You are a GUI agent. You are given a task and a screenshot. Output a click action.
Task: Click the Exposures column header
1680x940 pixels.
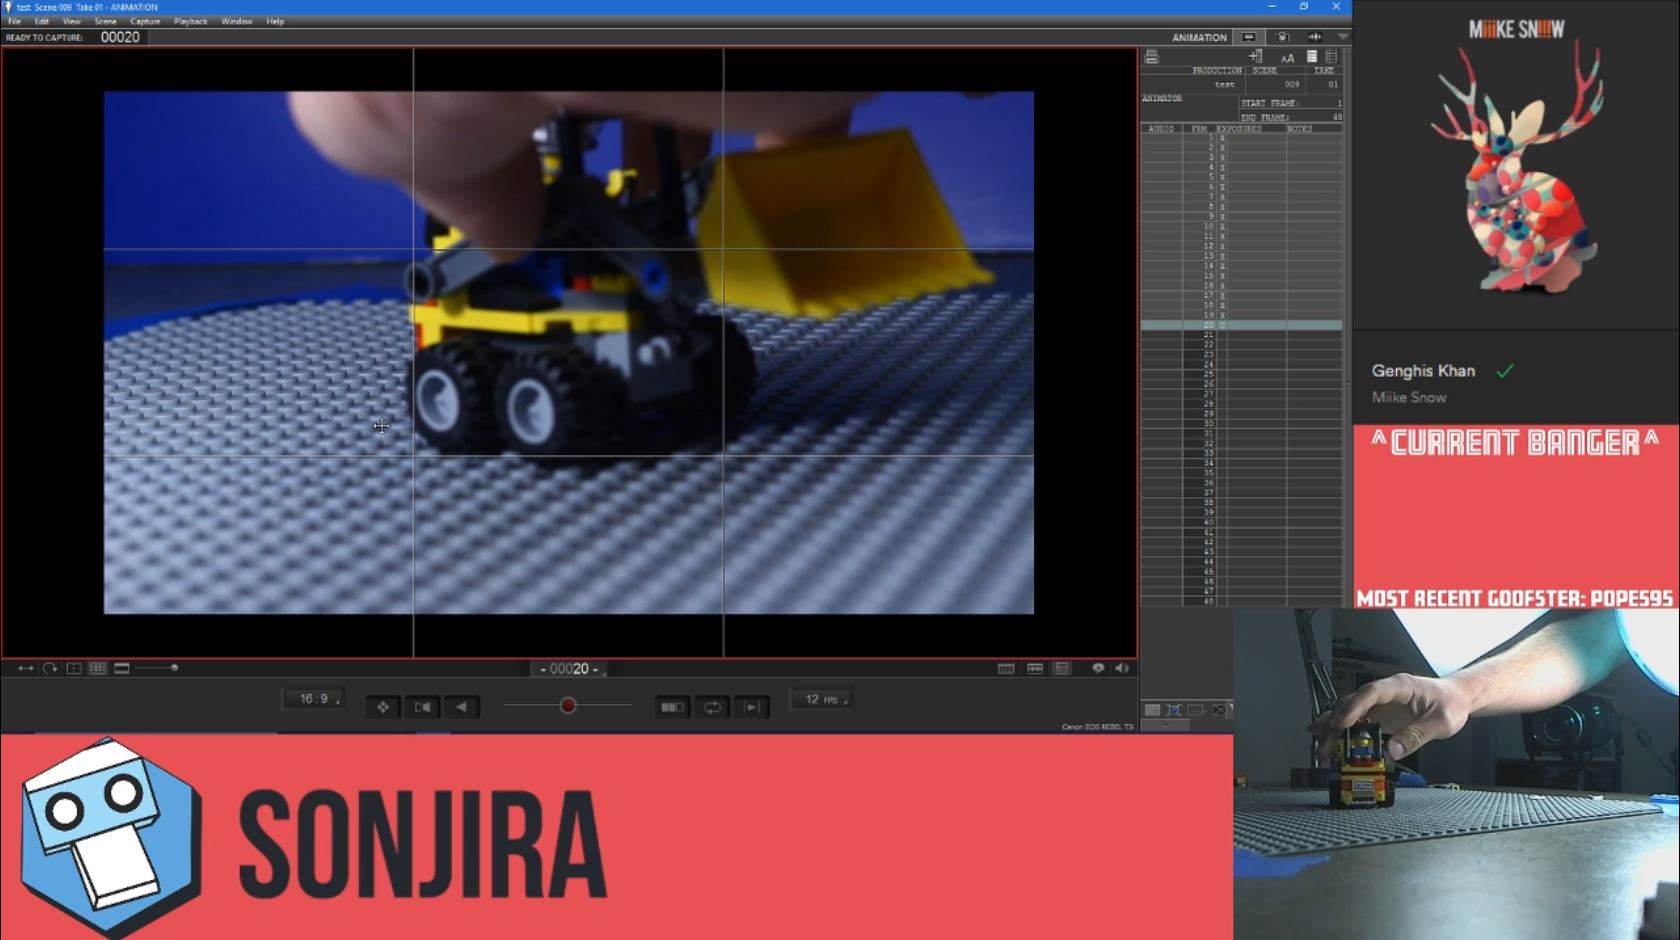tap(1240, 129)
